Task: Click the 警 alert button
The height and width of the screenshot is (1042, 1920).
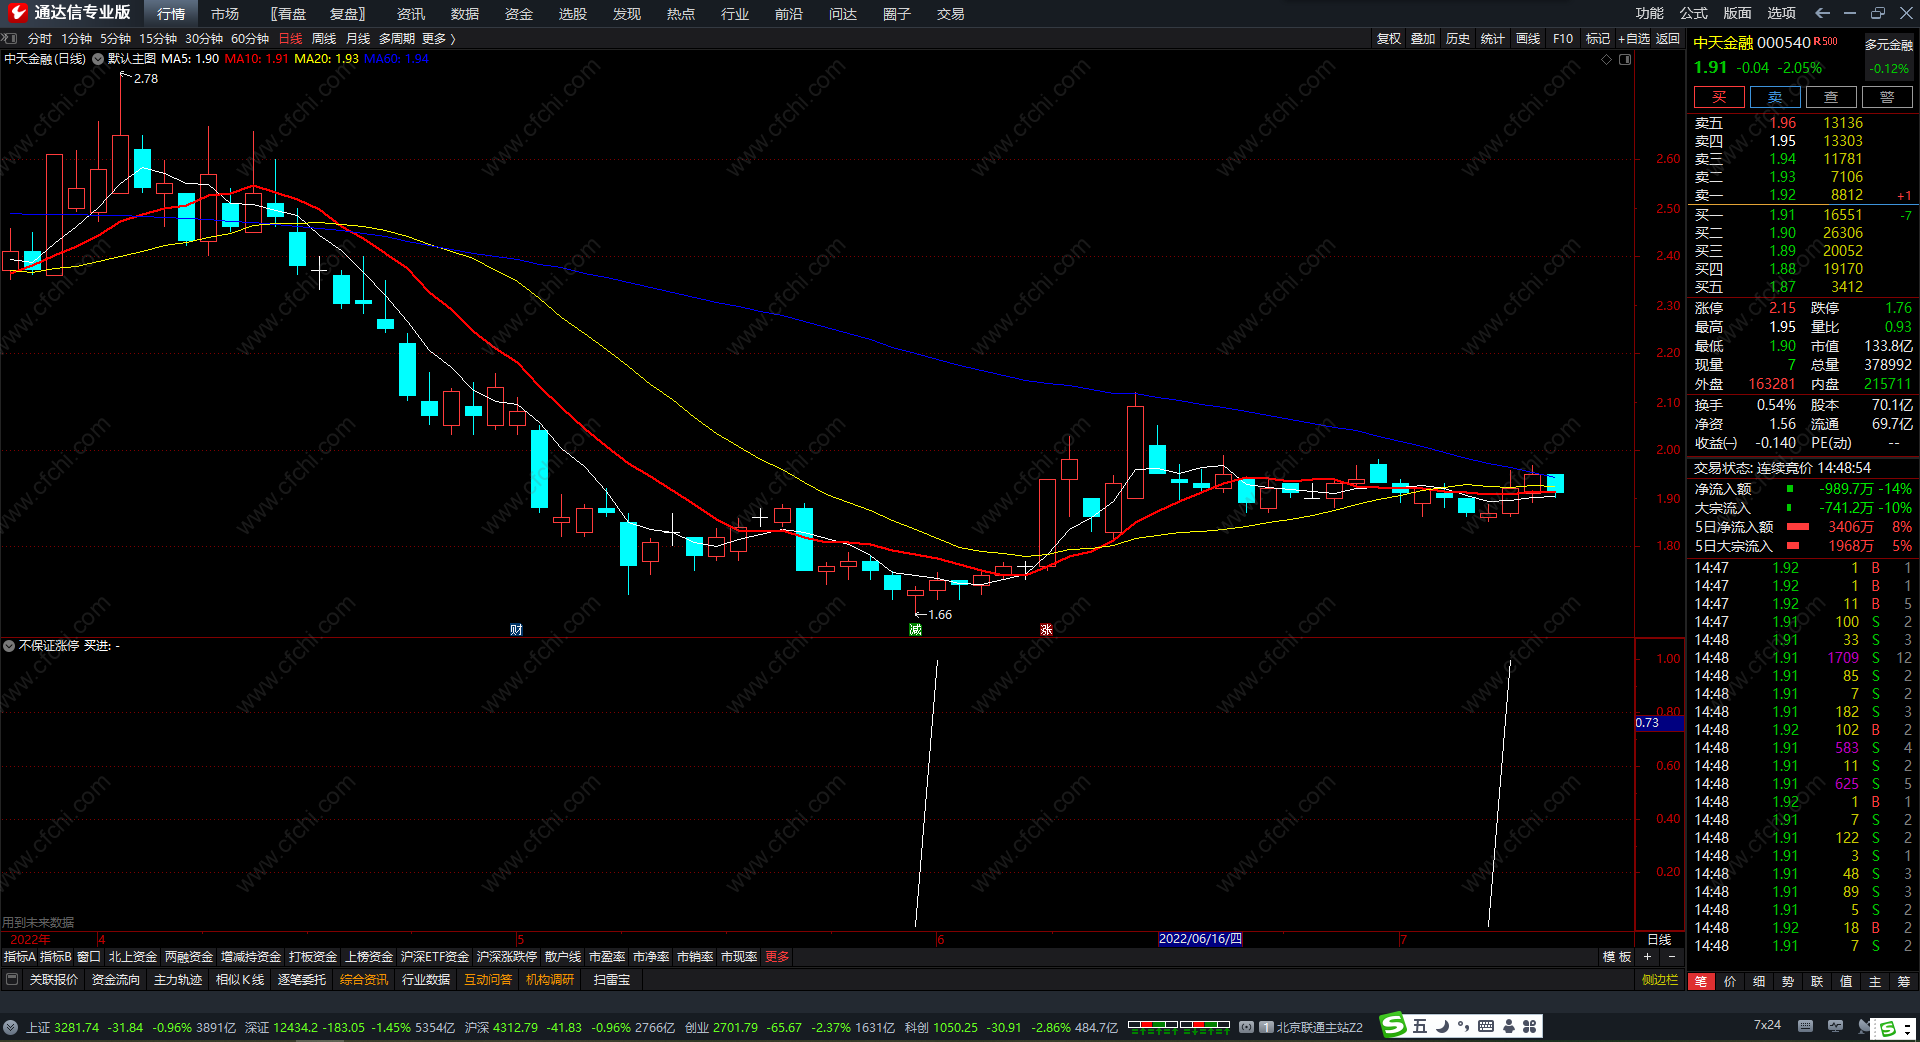Action: point(1887,97)
